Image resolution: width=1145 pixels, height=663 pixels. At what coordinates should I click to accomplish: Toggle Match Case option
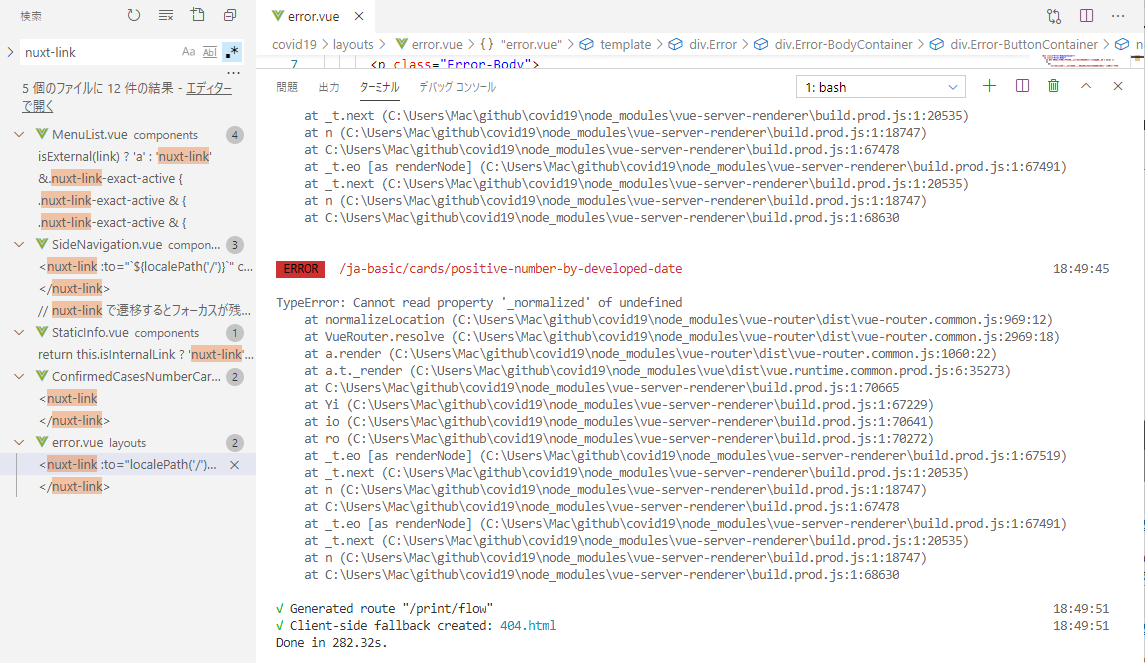pos(188,52)
